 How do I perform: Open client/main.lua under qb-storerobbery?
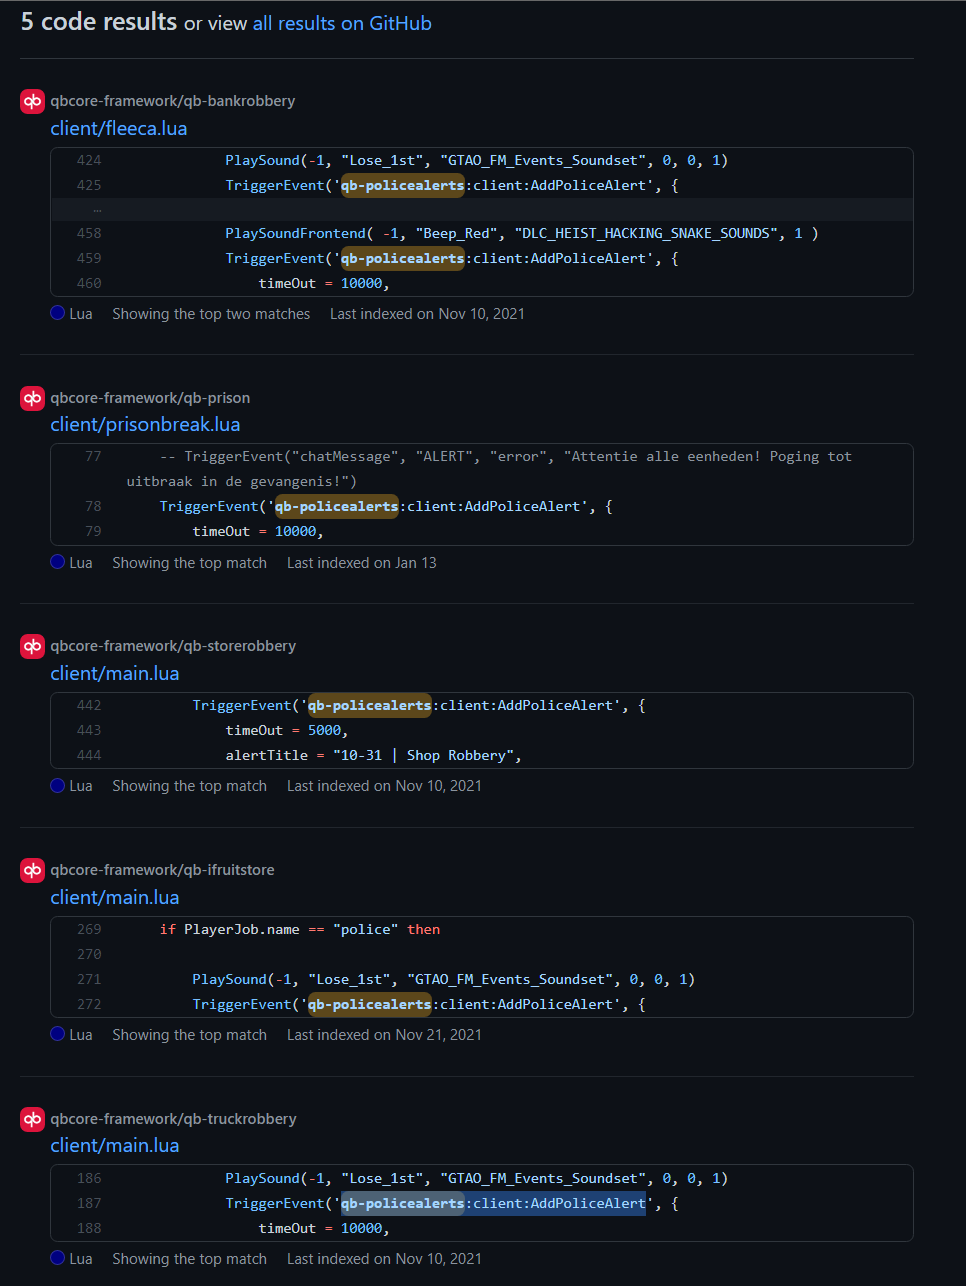point(114,673)
